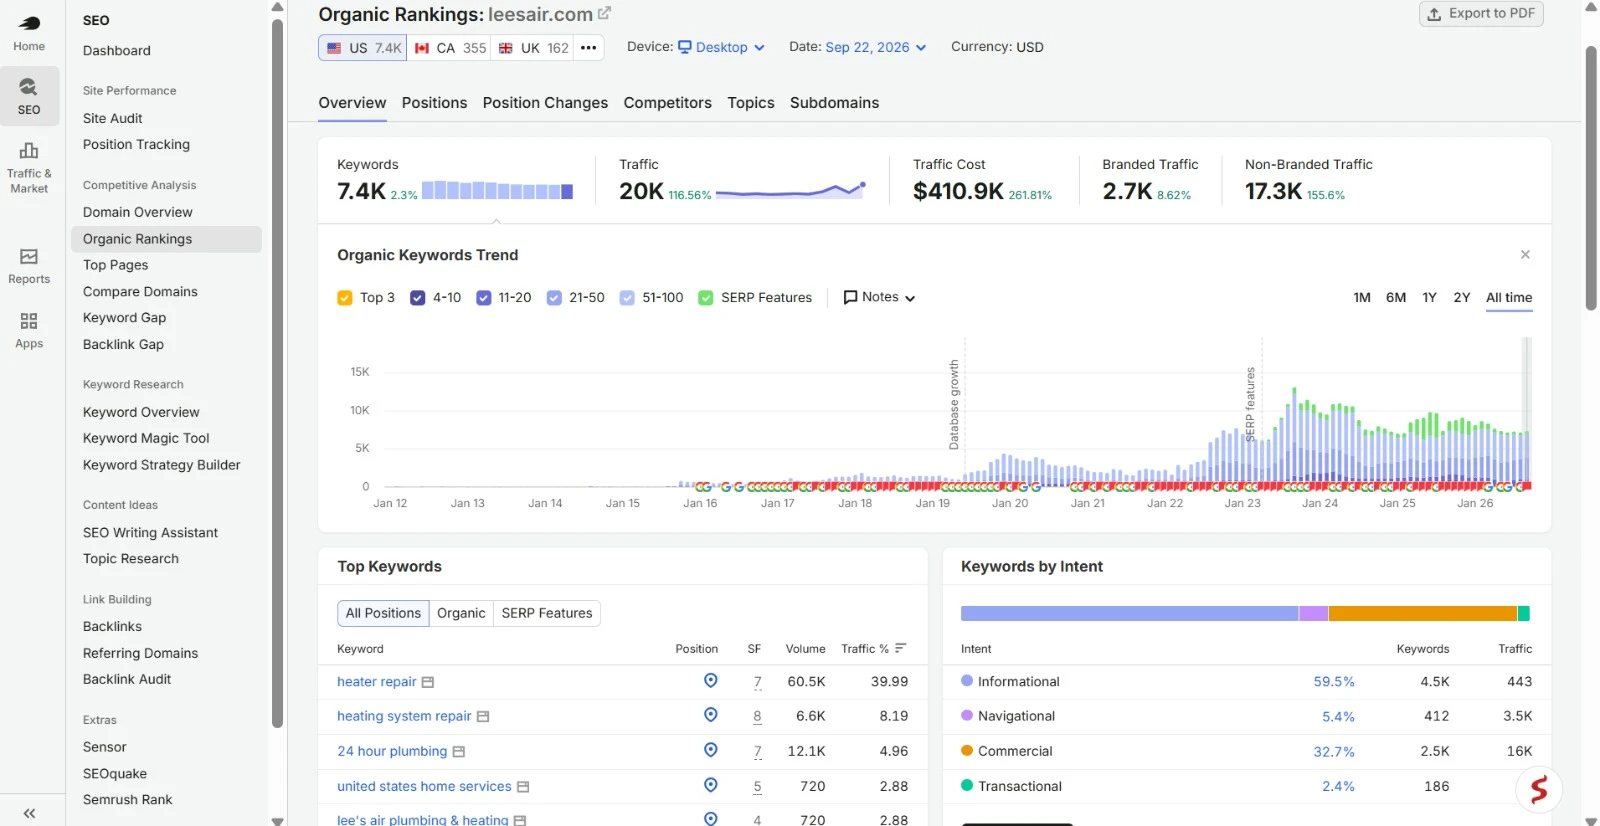Screen dimensions: 1600x826
Task: Click the position feature icon in 24 hour plumbing row
Action: [711, 750]
